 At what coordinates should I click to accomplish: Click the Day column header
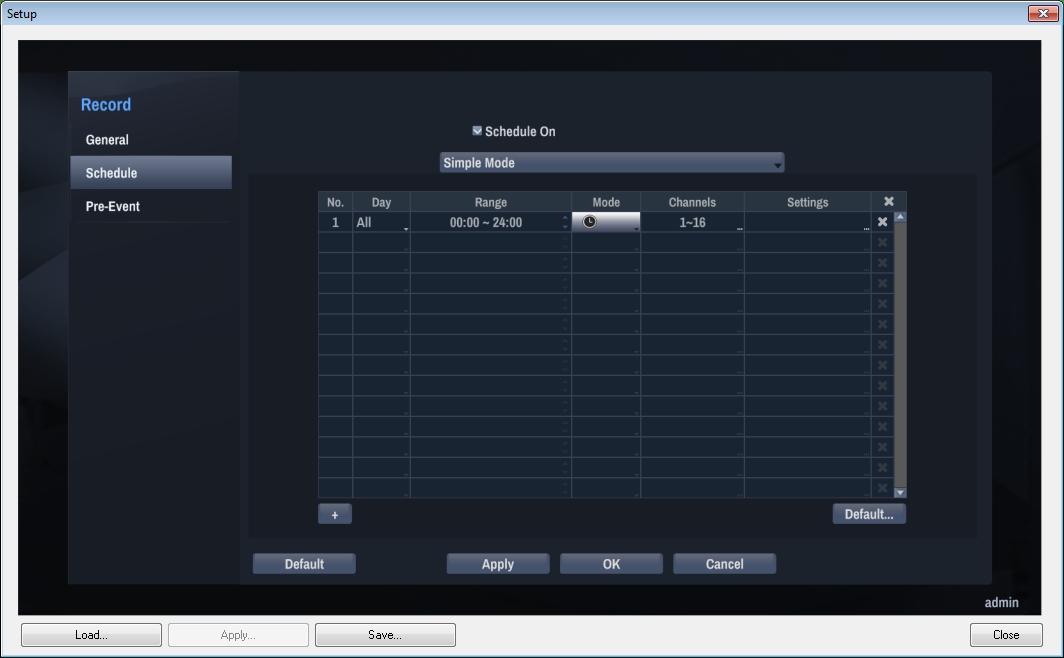381,202
